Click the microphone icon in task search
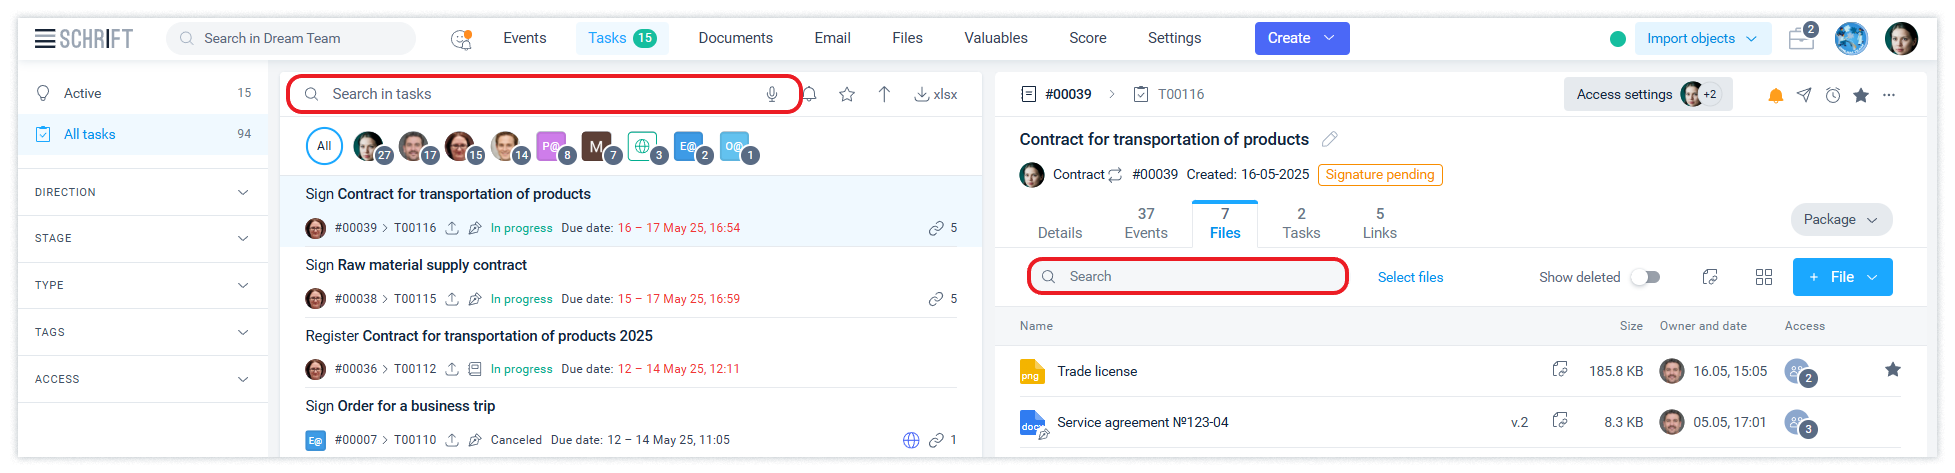The height and width of the screenshot is (473, 1955). coord(772,94)
